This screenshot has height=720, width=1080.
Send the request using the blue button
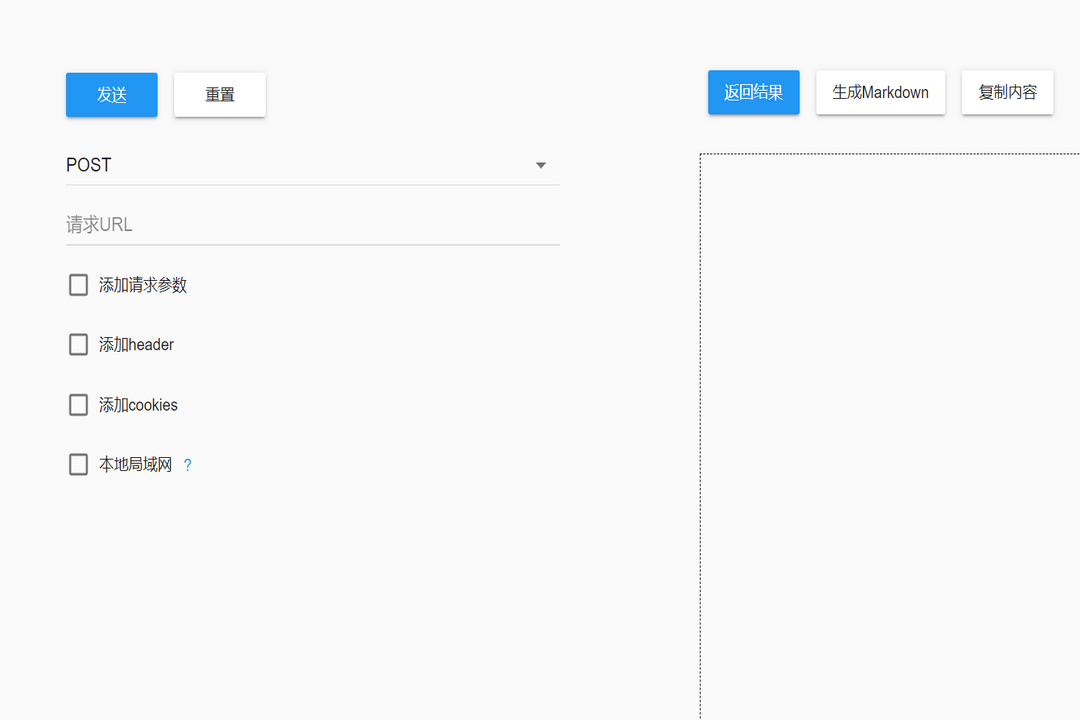111,94
